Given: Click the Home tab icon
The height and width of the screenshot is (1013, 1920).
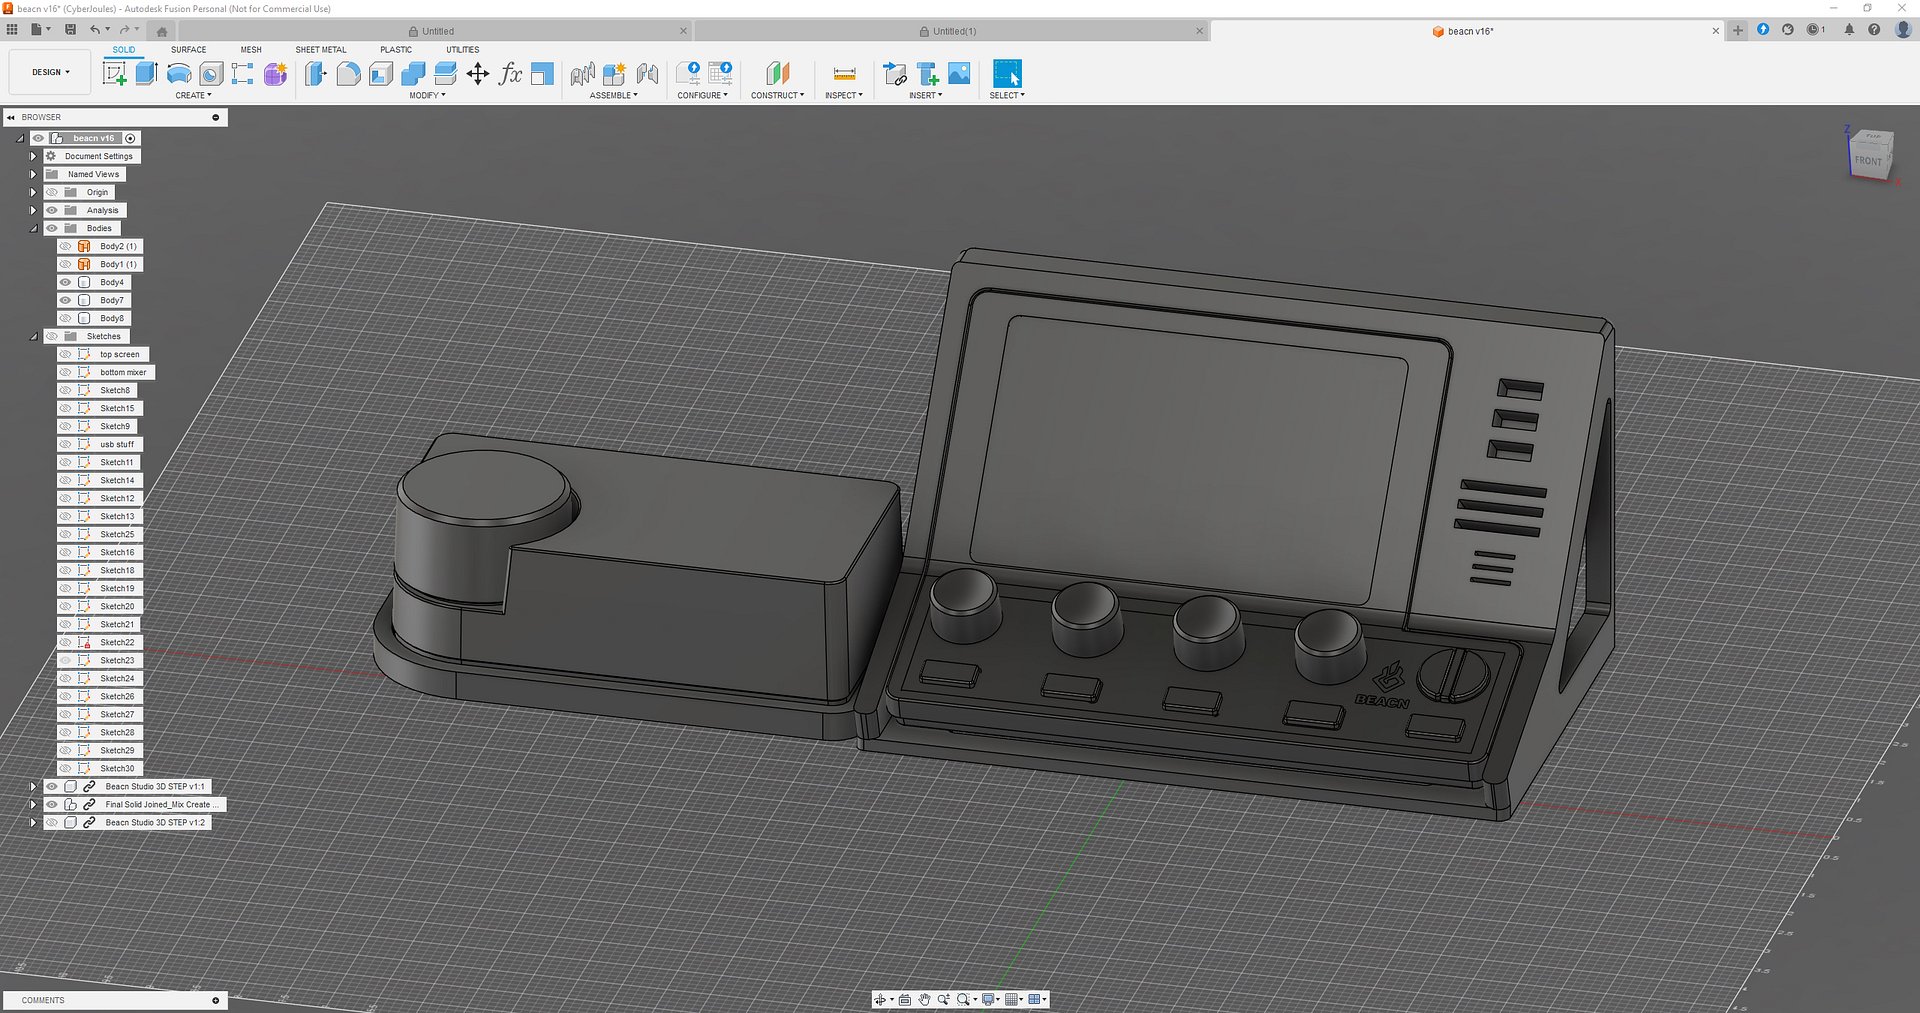Looking at the screenshot, I should (161, 31).
